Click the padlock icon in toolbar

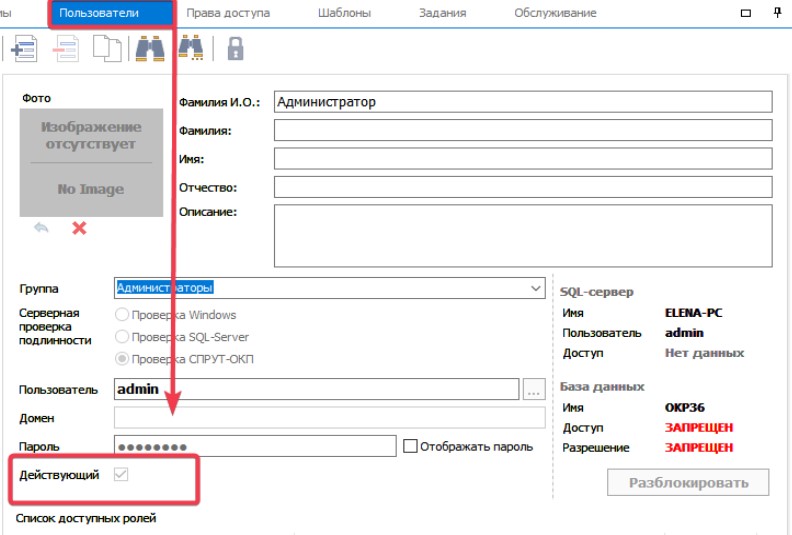[x=235, y=48]
